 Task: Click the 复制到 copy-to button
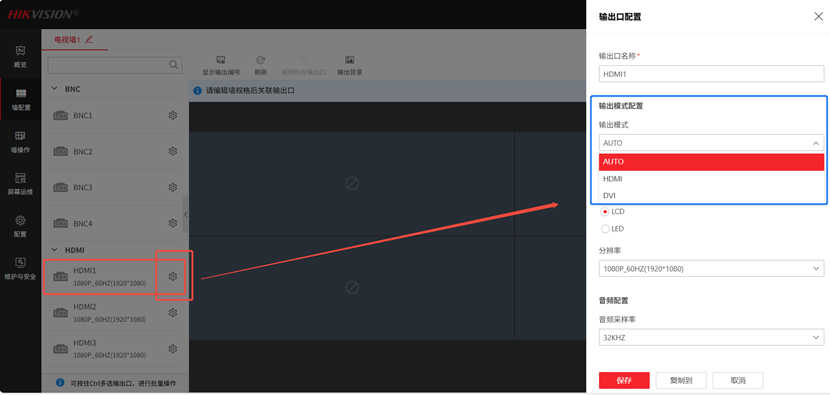pos(681,380)
